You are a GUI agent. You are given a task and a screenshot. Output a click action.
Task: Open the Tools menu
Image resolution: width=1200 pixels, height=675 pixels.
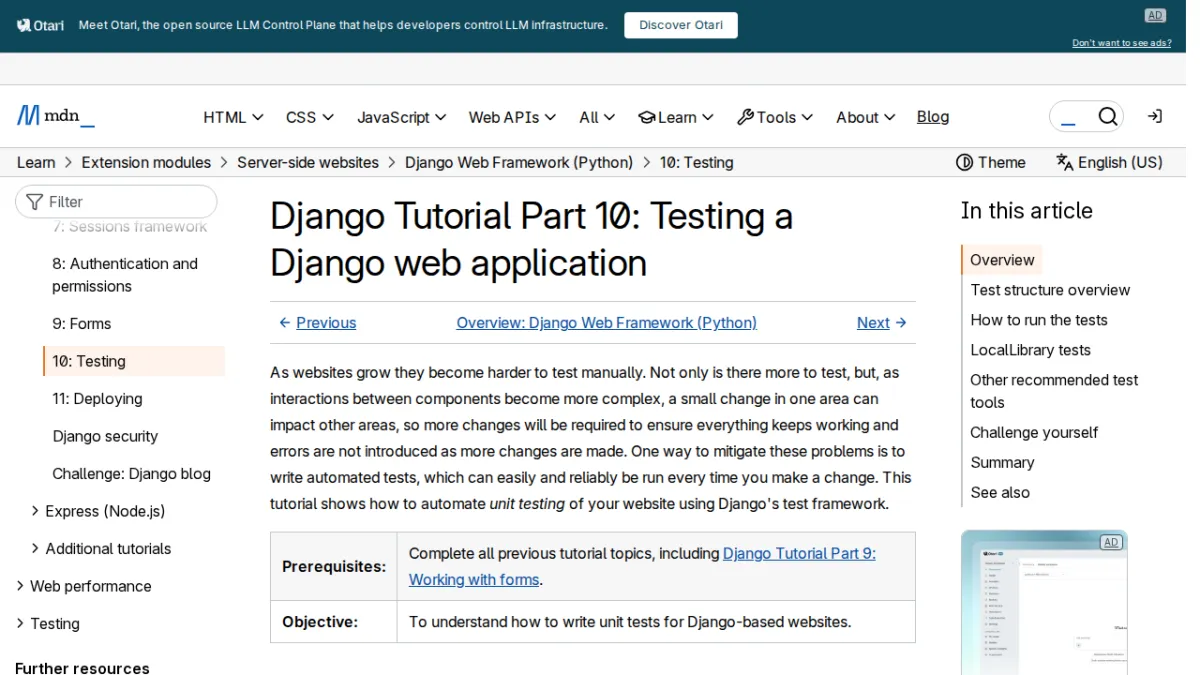pos(775,117)
